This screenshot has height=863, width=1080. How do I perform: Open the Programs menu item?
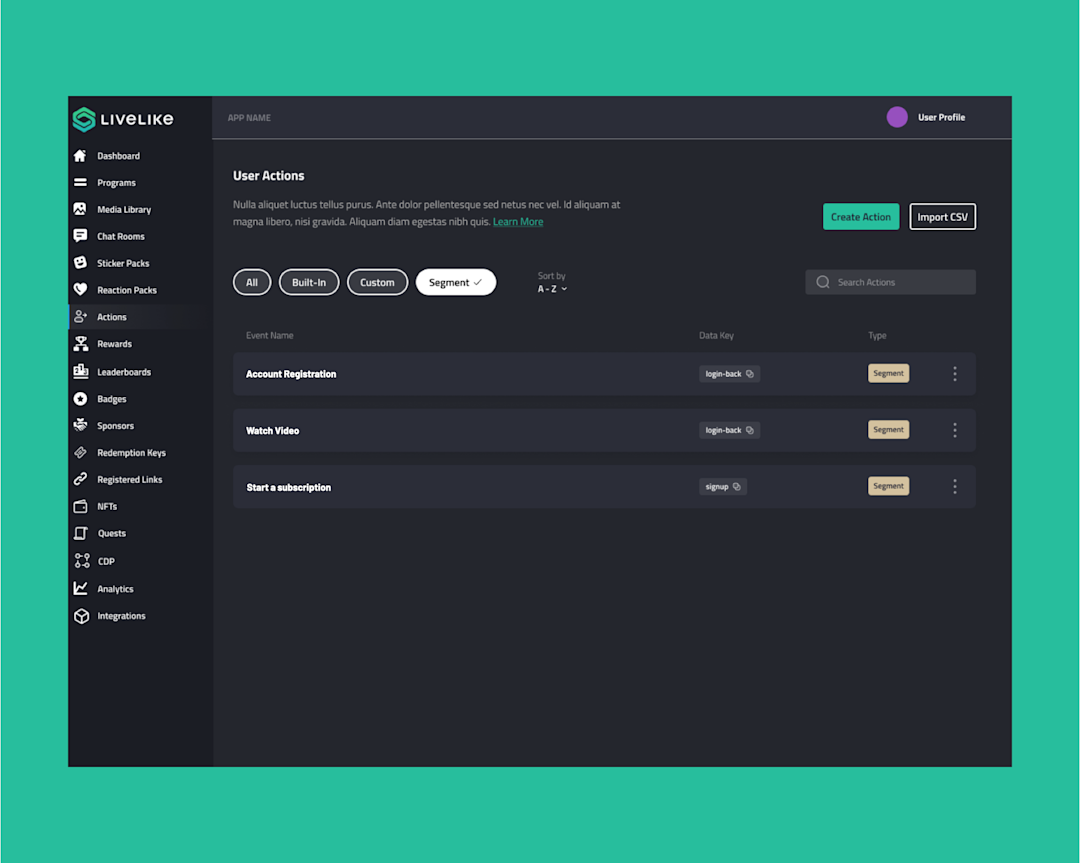click(116, 183)
